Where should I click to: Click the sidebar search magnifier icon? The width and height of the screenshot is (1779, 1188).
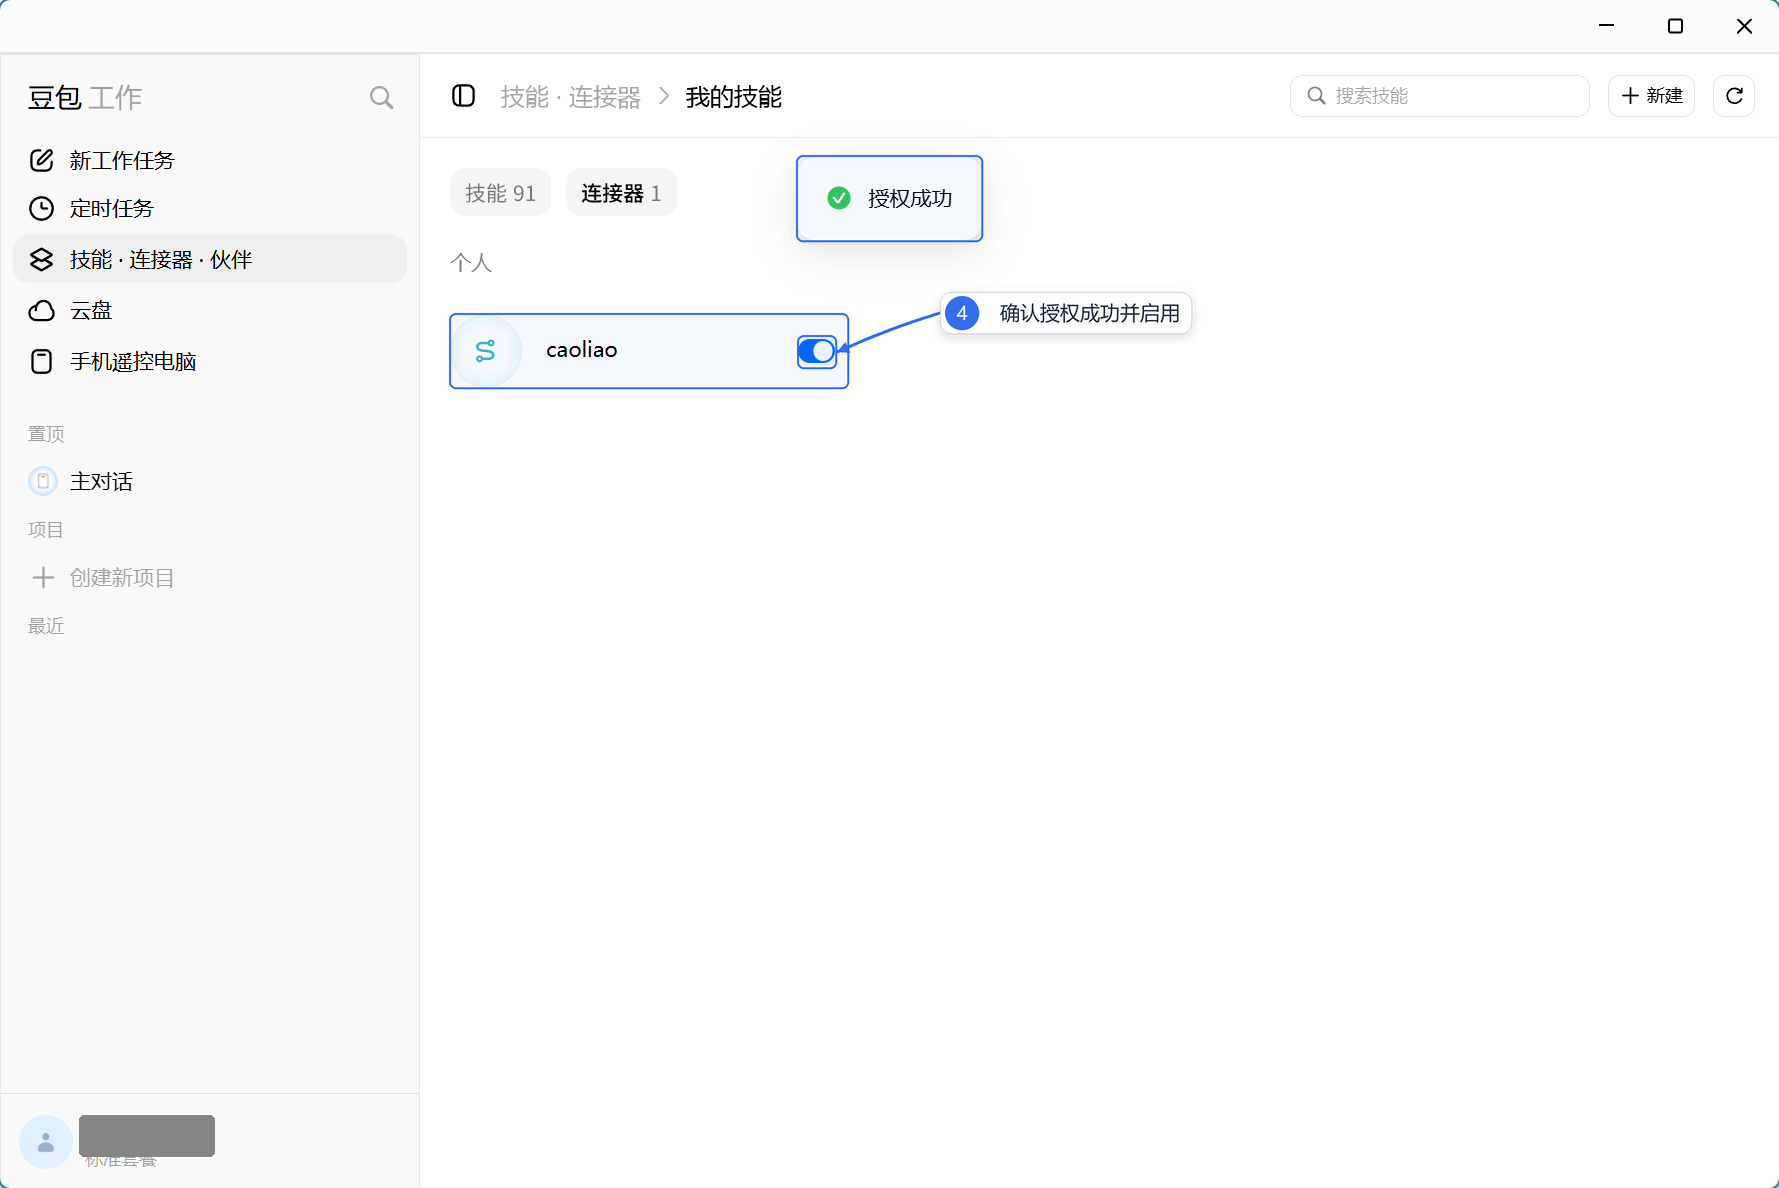click(x=381, y=97)
